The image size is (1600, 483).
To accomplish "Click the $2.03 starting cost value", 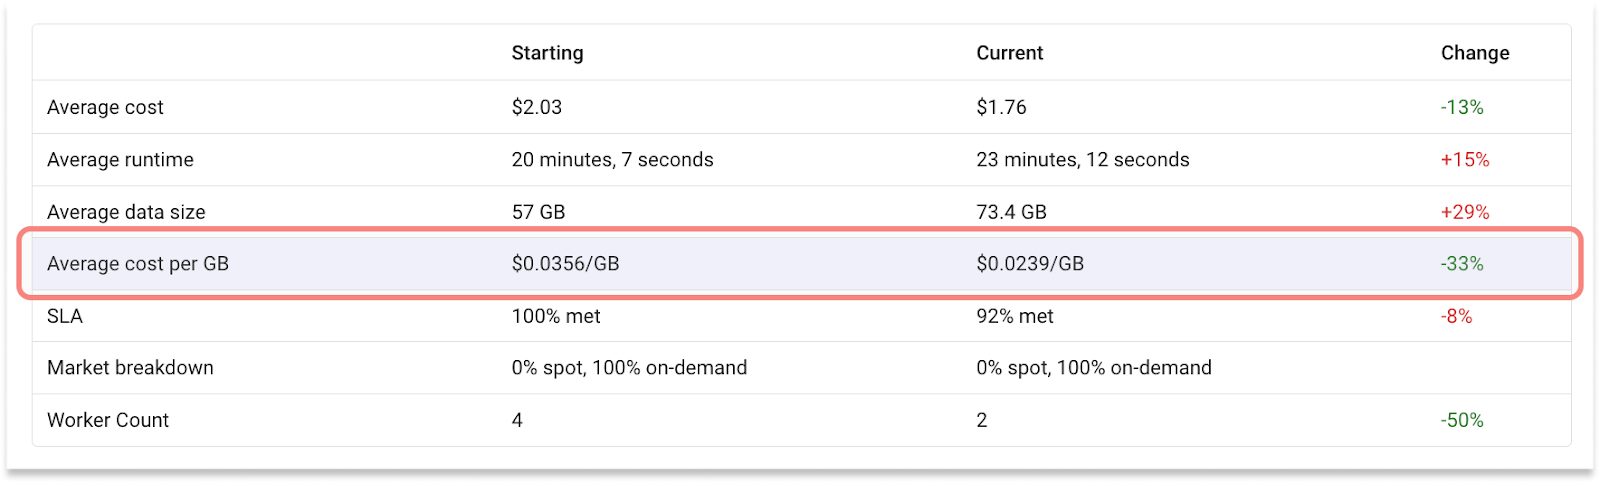I will pos(537,107).
